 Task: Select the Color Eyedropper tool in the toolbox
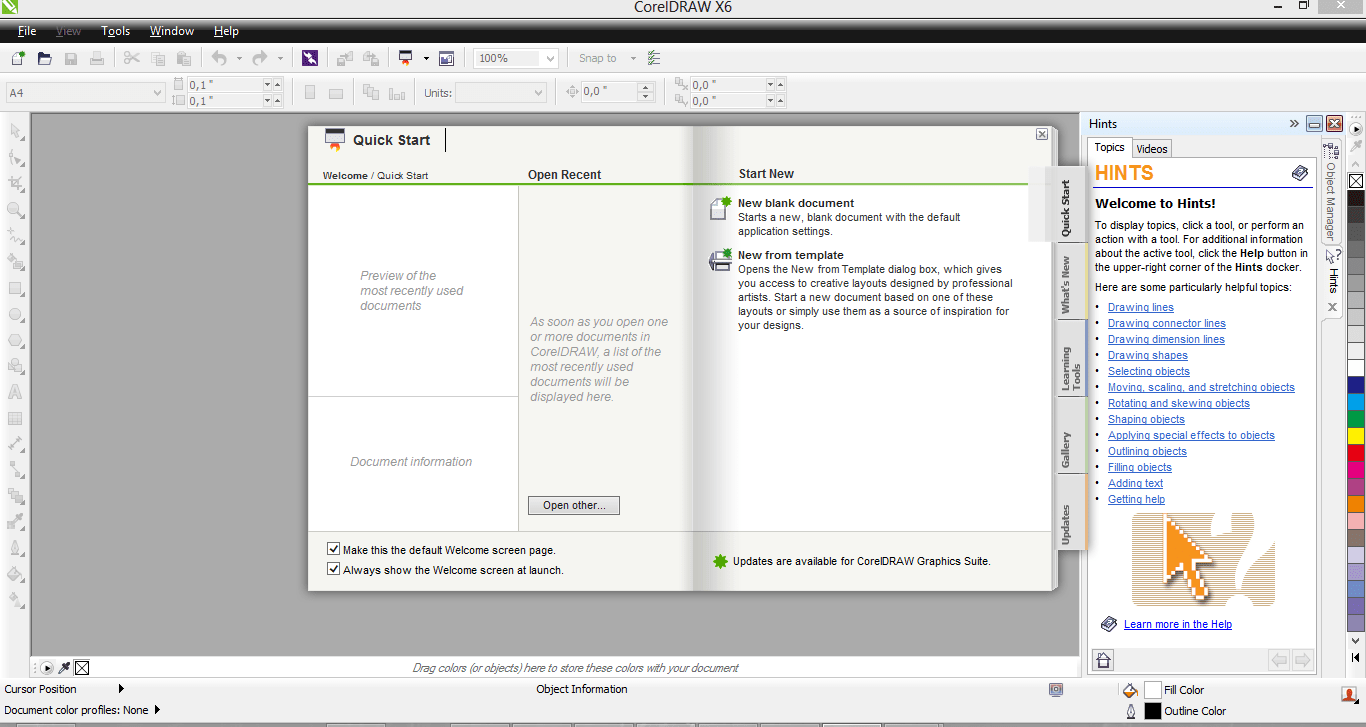16,522
